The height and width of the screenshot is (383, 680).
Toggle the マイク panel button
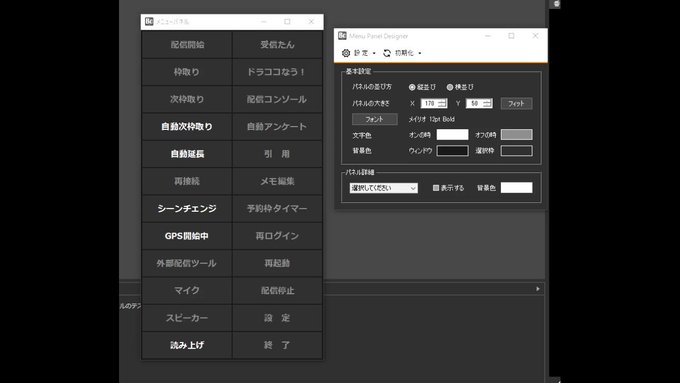[x=187, y=291]
